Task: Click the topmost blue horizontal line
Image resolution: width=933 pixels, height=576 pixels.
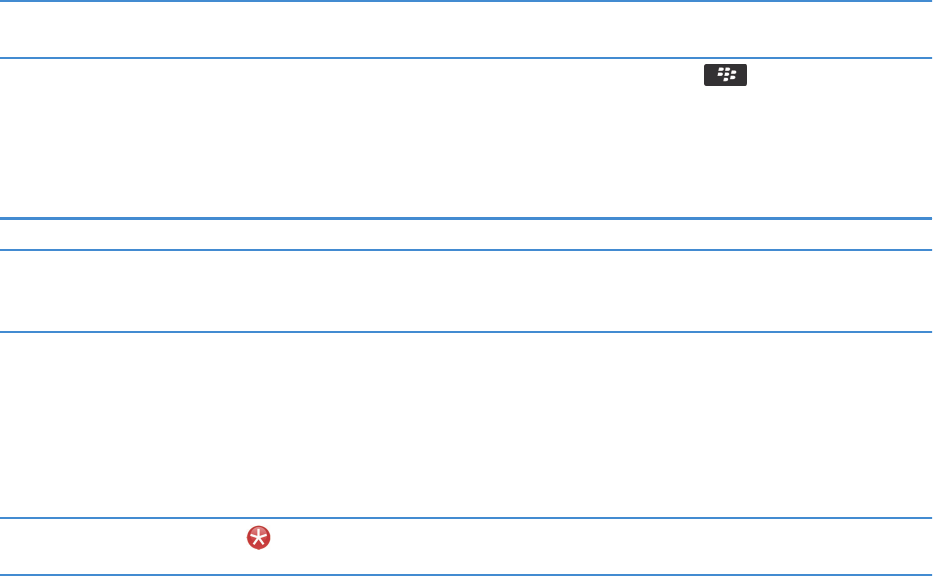Action: [x=466, y=2]
